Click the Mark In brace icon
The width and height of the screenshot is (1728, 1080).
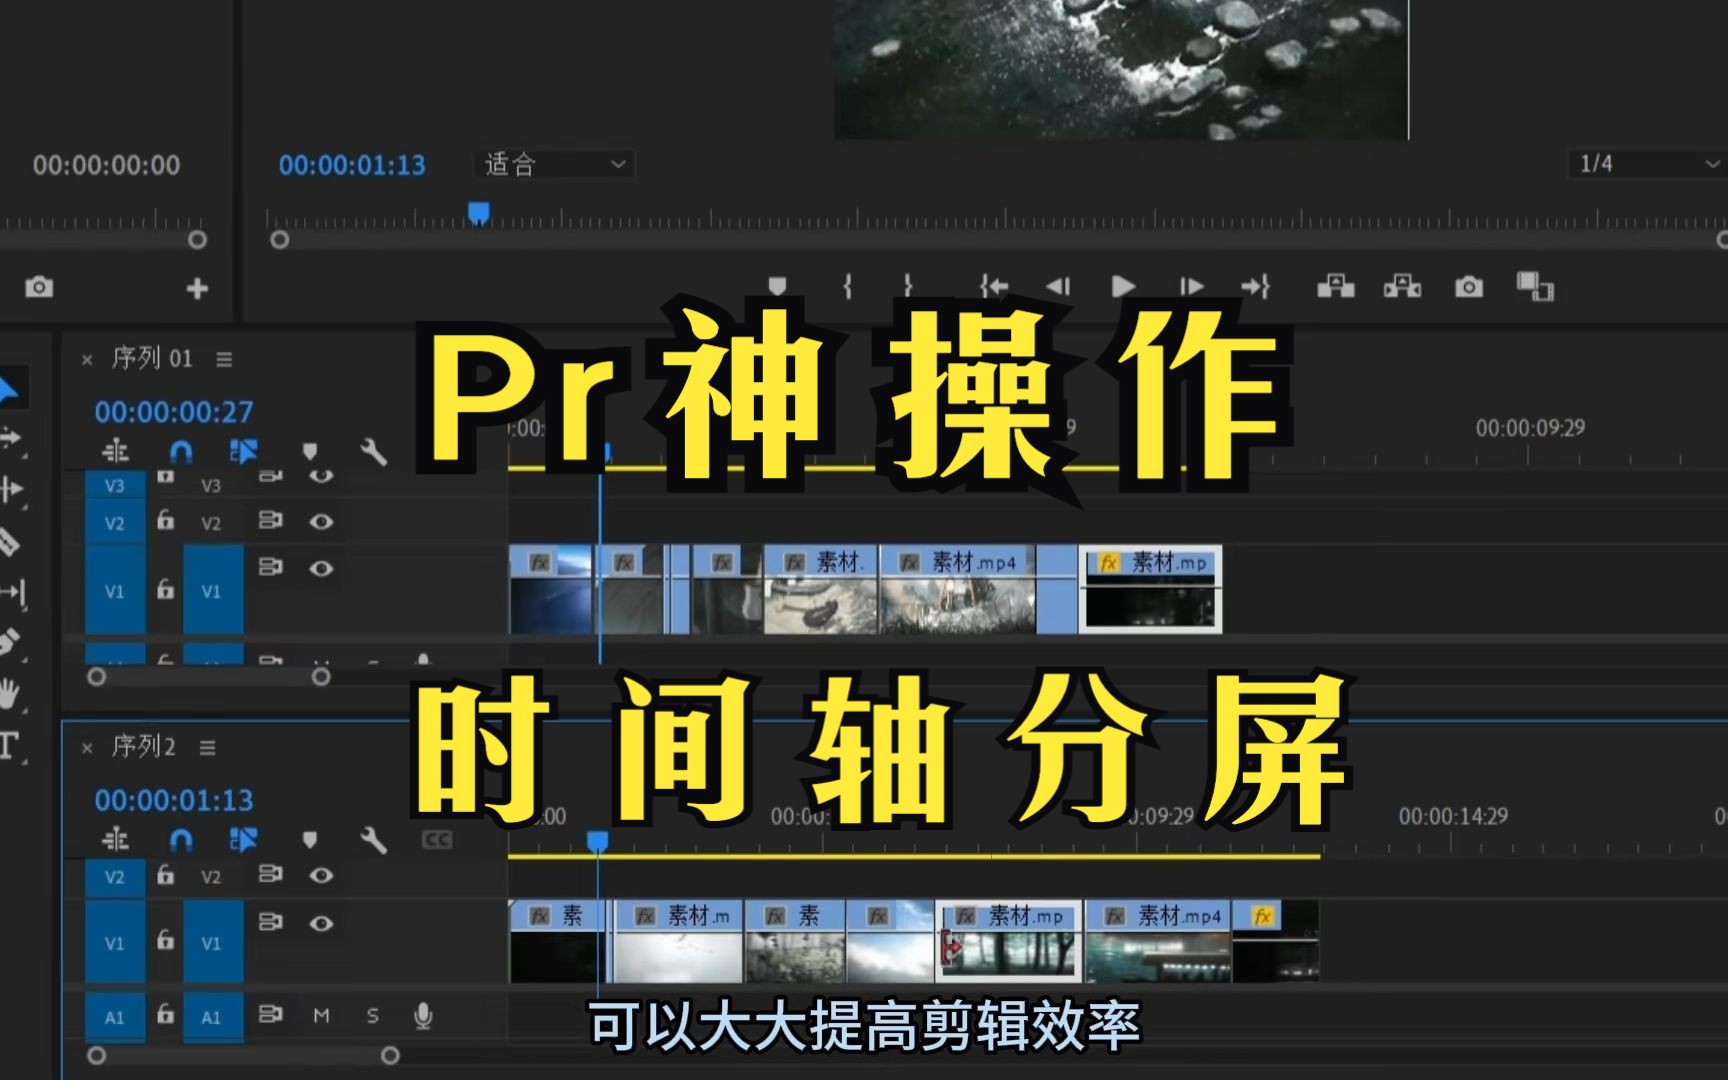[848, 288]
